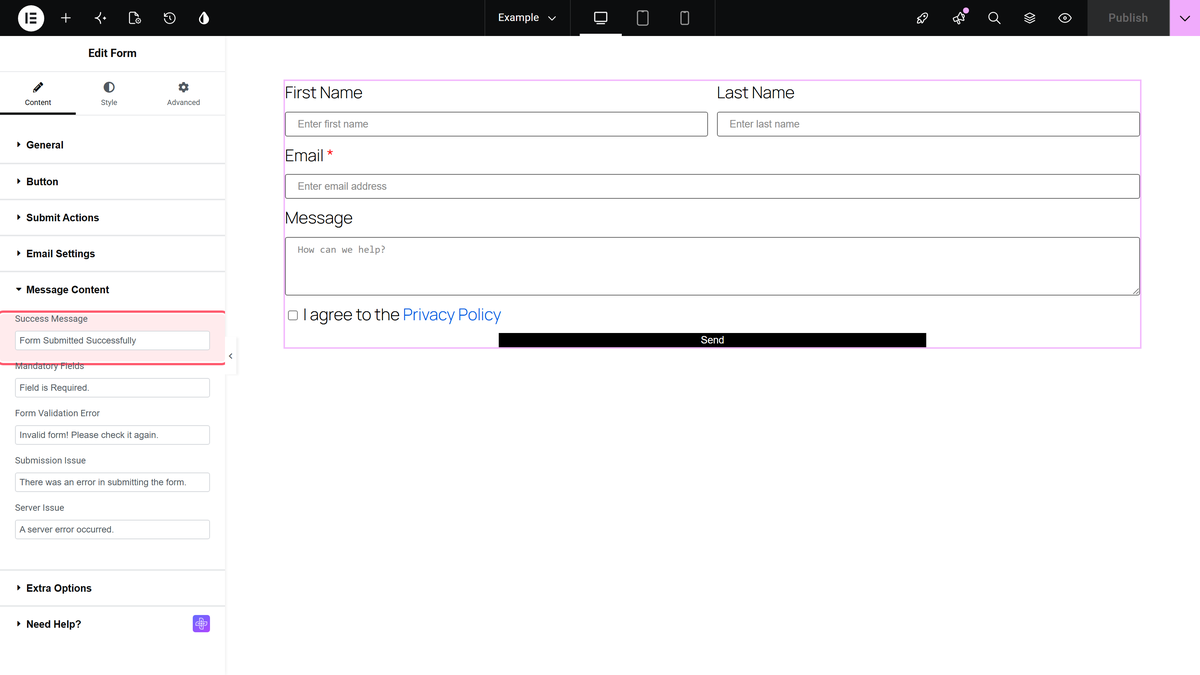Expand Need Help section

(x=113, y=624)
